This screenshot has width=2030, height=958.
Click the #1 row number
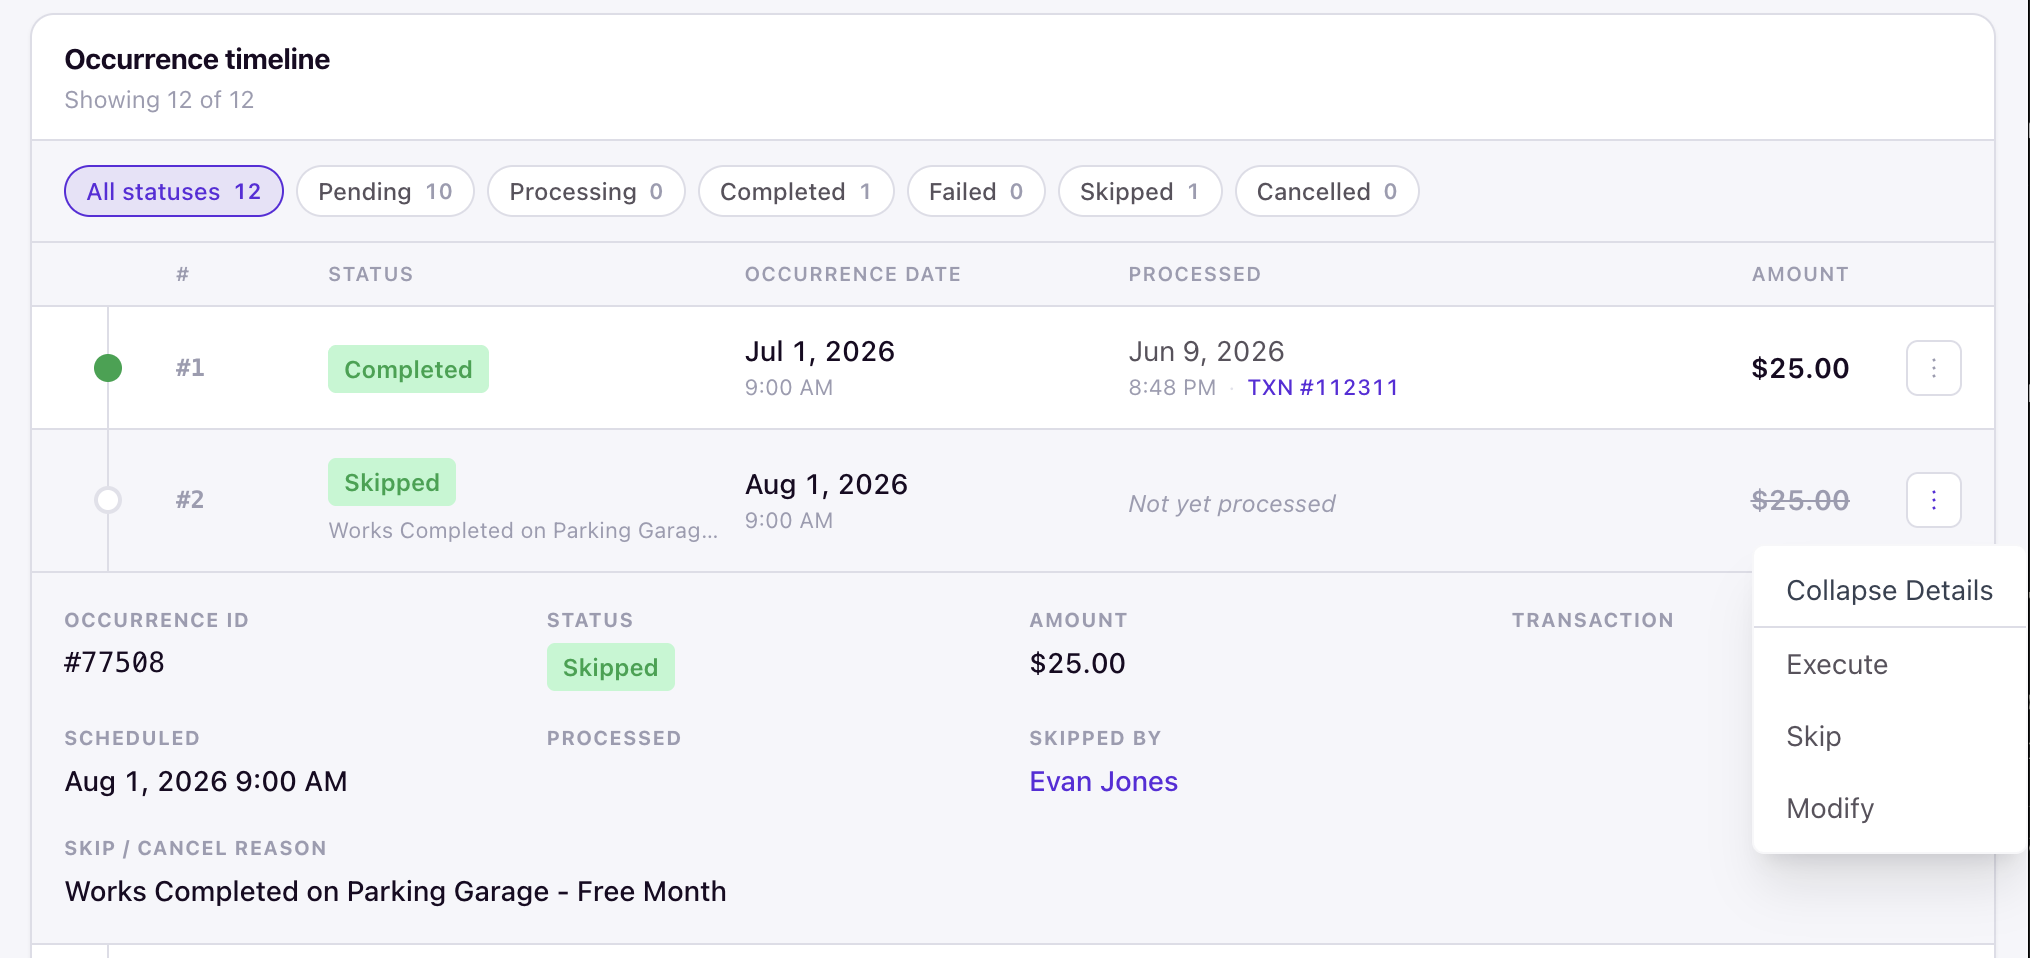click(190, 368)
